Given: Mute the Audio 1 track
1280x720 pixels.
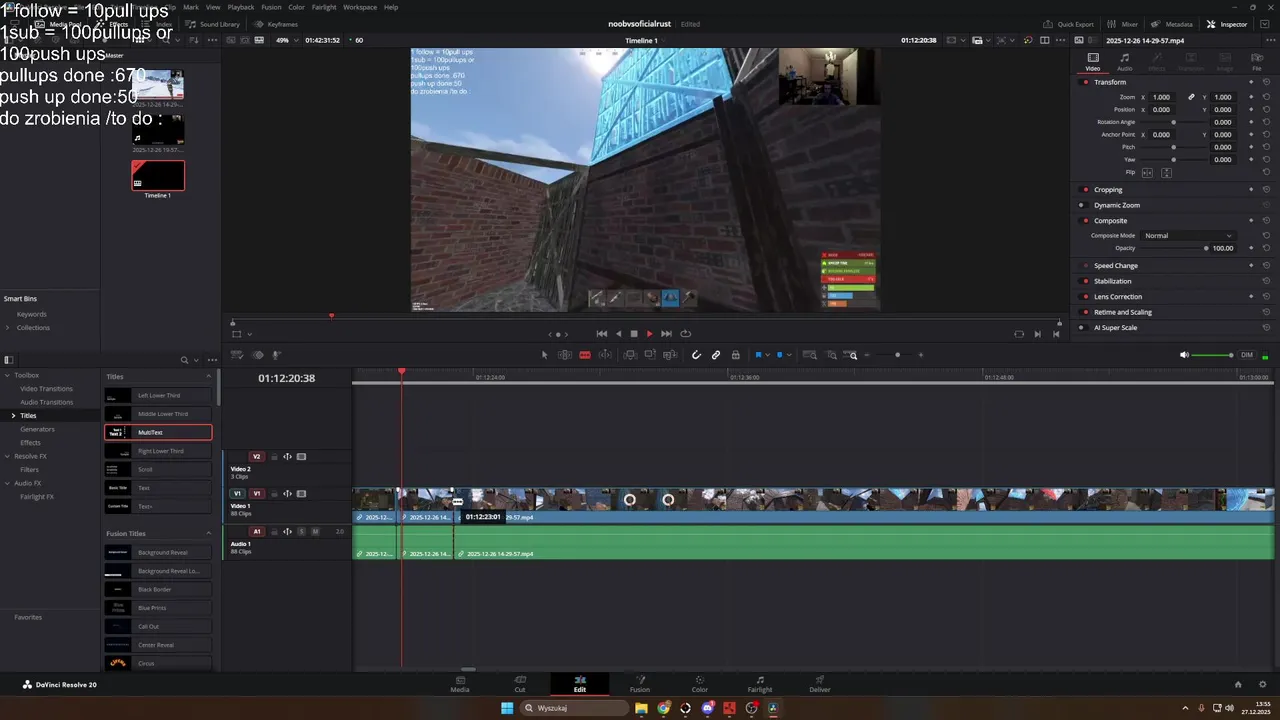Looking at the screenshot, I should tap(315, 531).
